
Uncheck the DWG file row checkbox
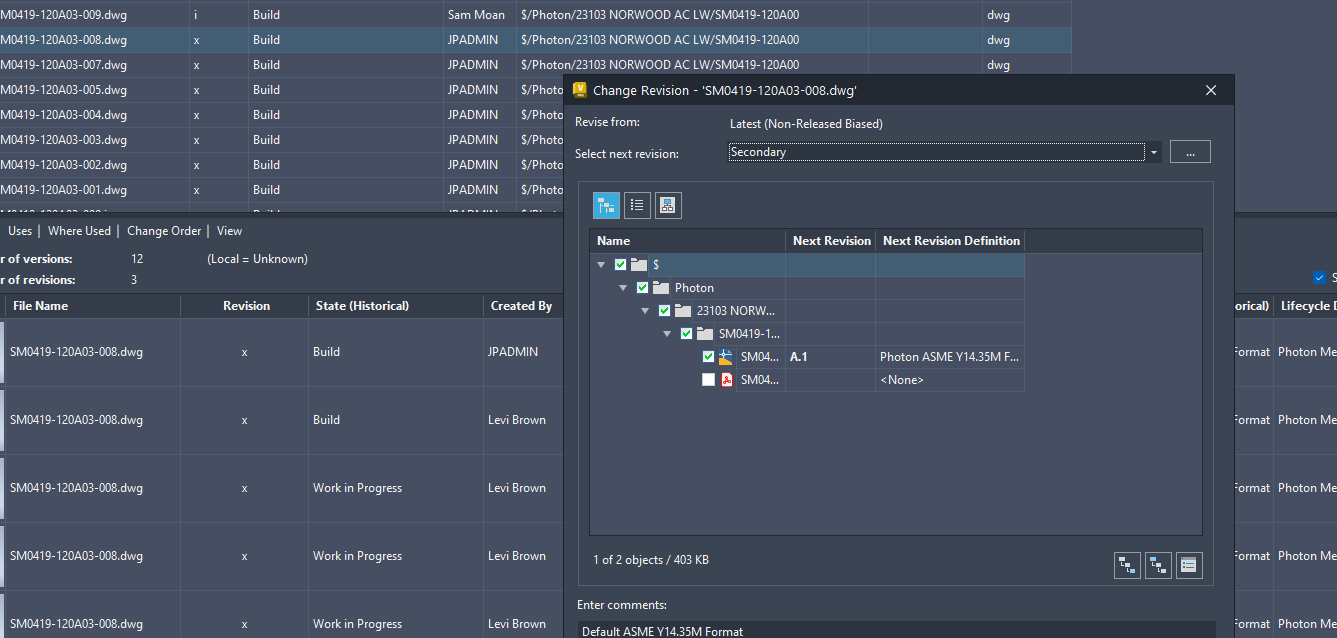708,357
